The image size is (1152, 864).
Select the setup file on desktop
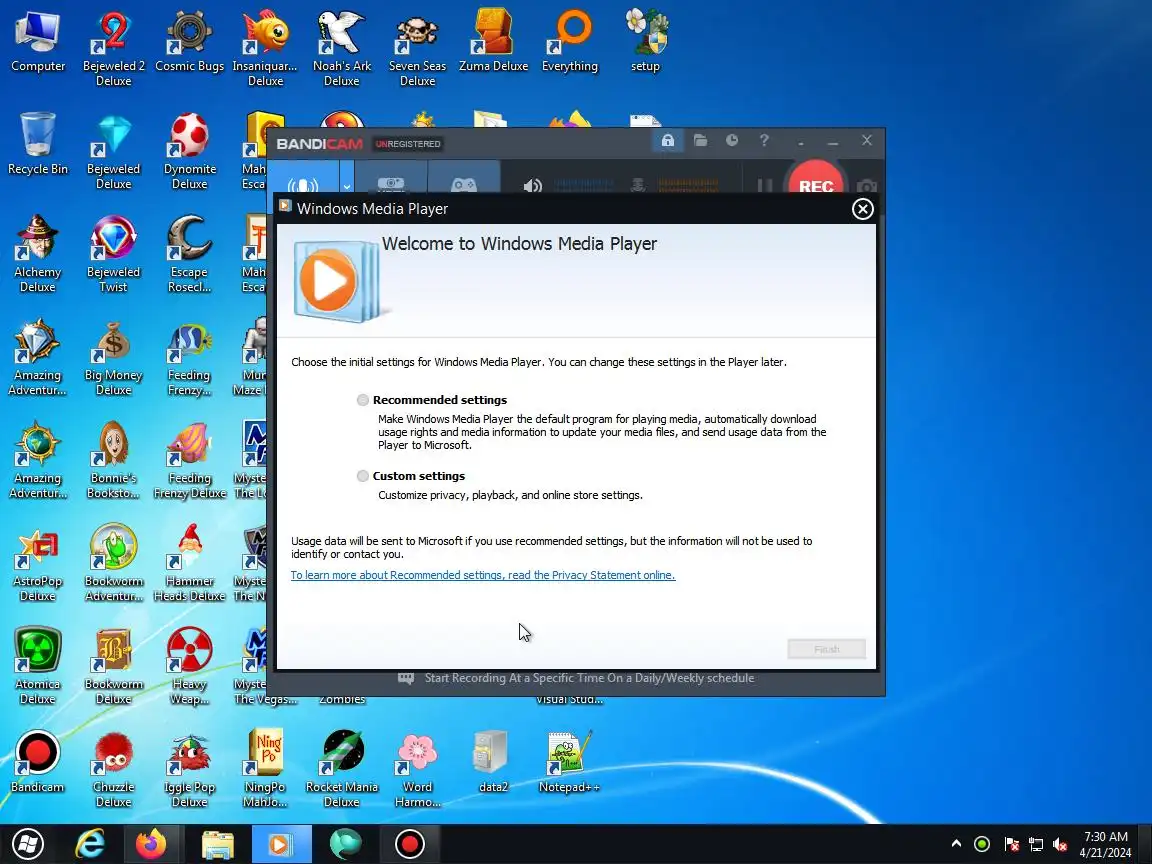[646, 40]
